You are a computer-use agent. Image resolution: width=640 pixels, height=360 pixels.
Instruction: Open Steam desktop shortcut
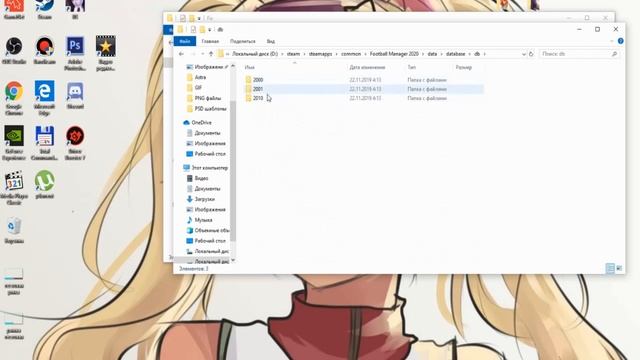point(44,10)
